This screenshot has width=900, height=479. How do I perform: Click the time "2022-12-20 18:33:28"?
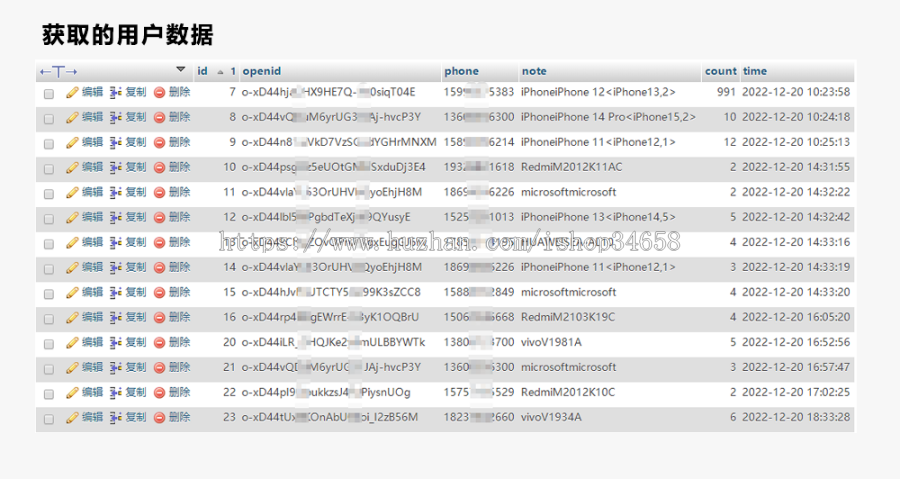pos(796,418)
